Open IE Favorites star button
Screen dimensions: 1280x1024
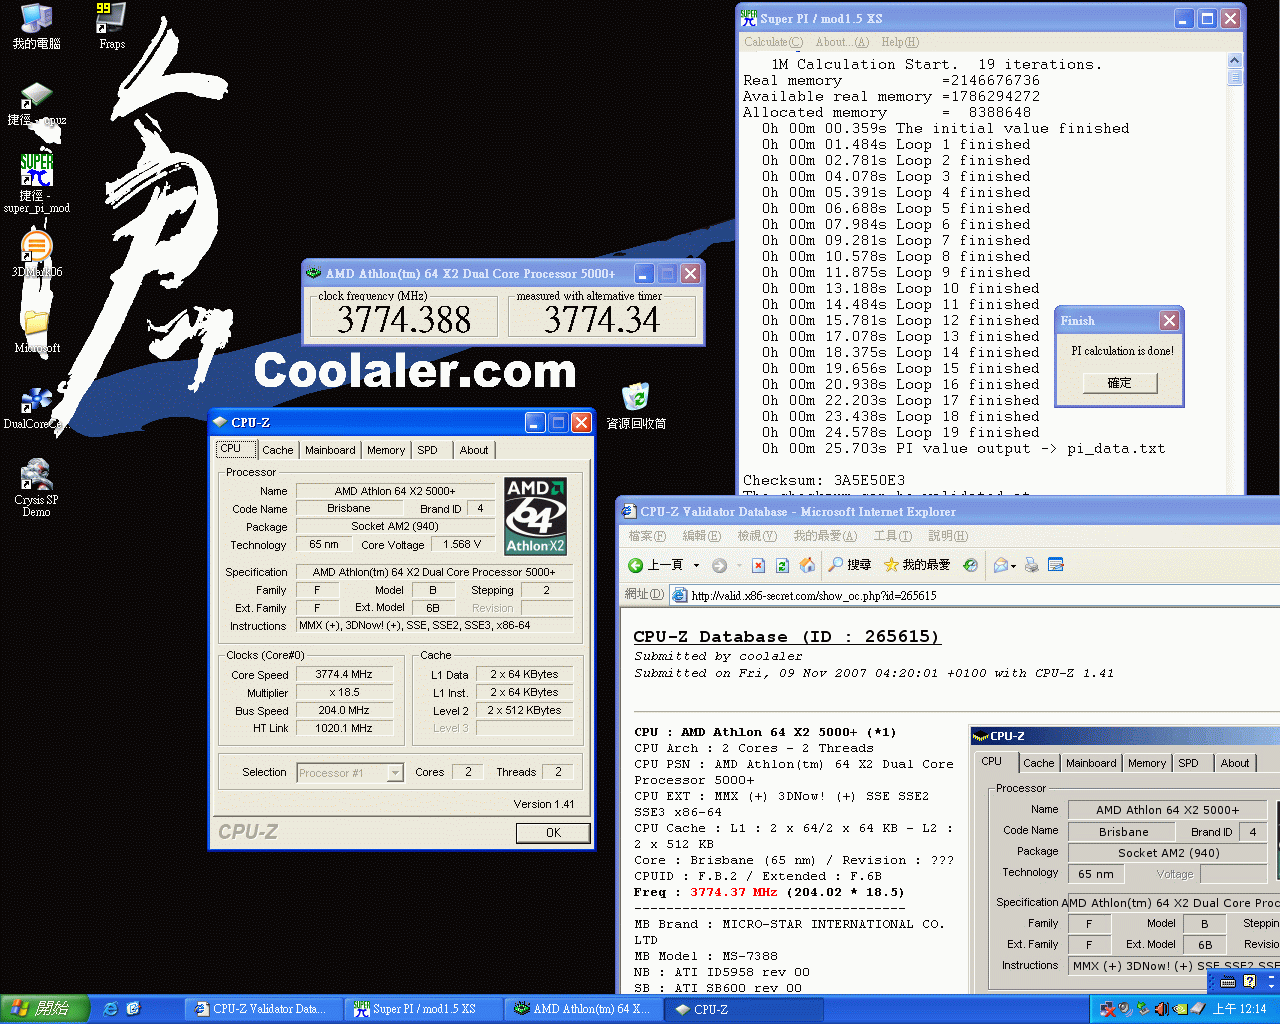click(917, 565)
